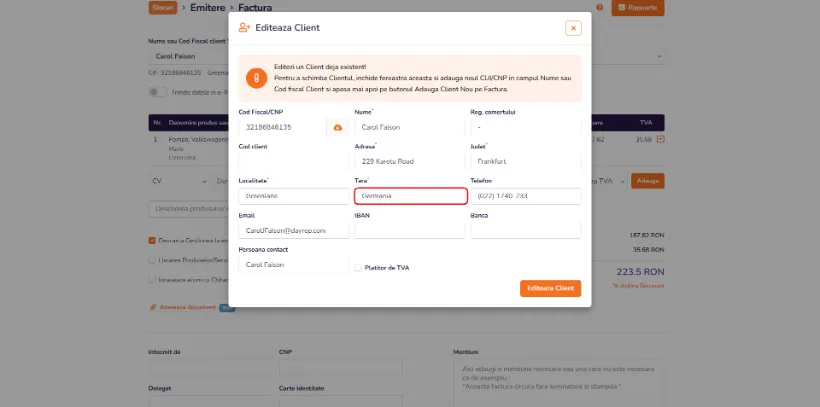Open the TVA rate dropdown
The width and height of the screenshot is (820, 407).
607,181
